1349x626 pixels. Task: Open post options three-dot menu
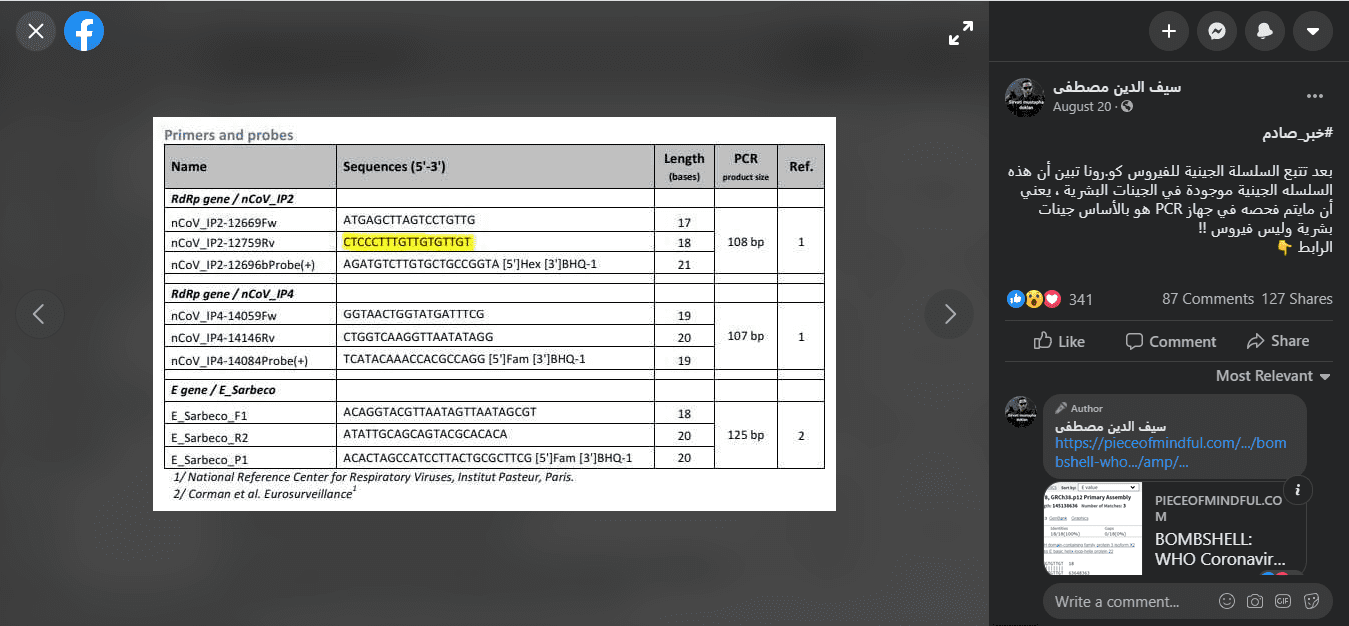point(1315,97)
